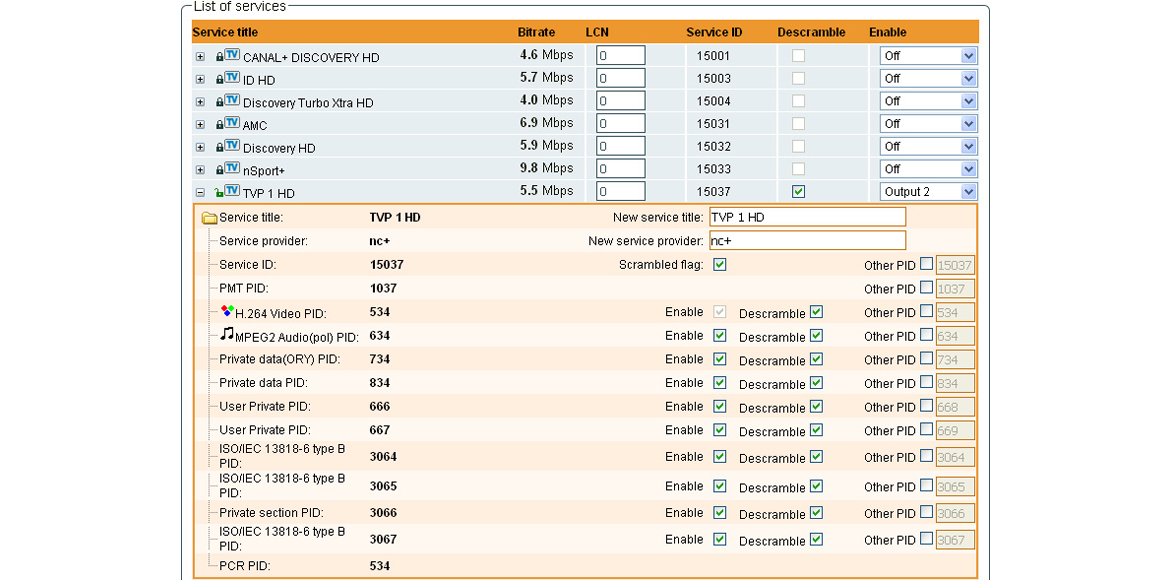The image size is (1170, 580).
Task: Click Enable checkbox for Private data PID 834
Action: click(720, 383)
